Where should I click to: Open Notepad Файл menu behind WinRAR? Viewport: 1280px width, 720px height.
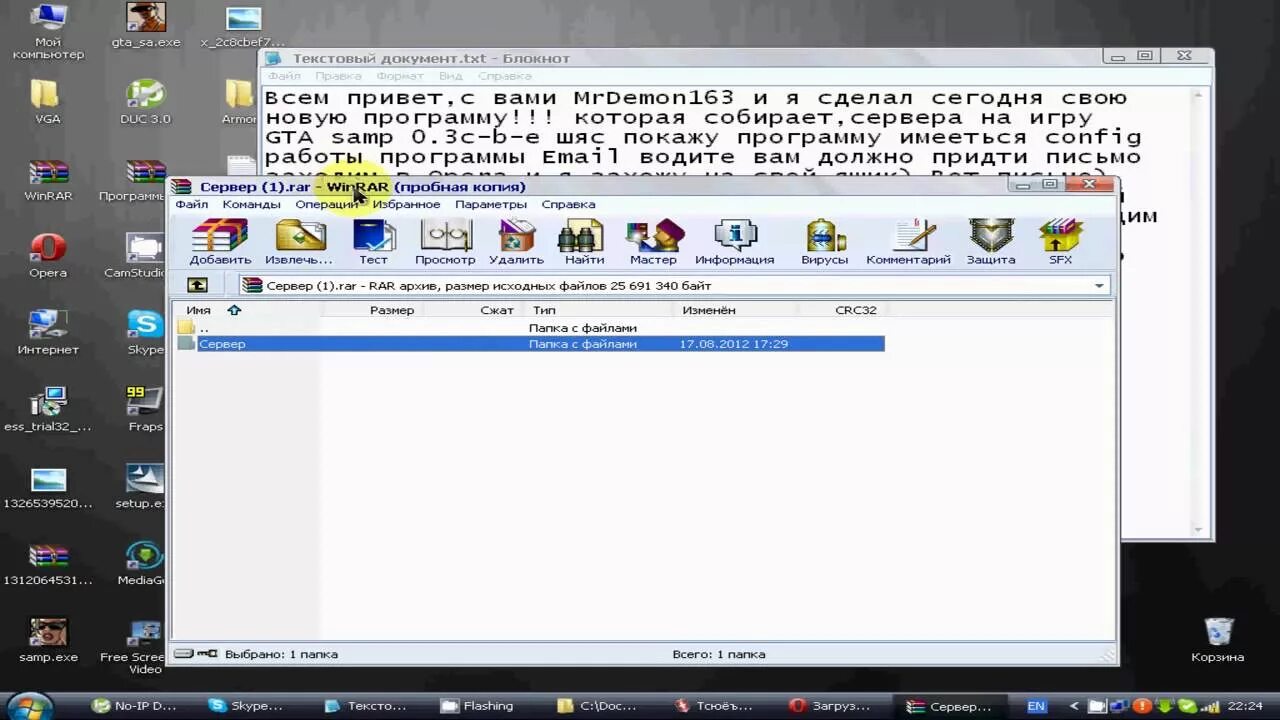tap(284, 76)
